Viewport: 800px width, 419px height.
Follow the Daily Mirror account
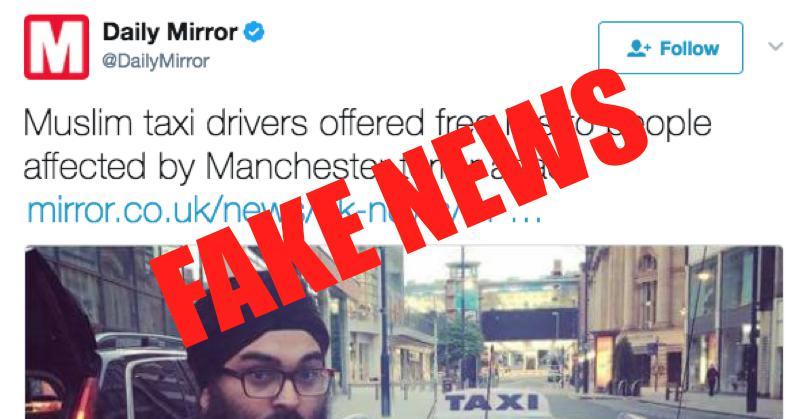[x=670, y=47]
